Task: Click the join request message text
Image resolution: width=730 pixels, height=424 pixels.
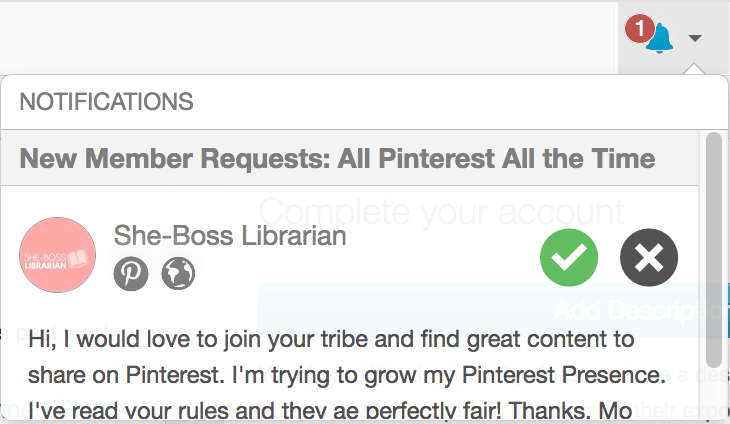Action: click(x=330, y=339)
